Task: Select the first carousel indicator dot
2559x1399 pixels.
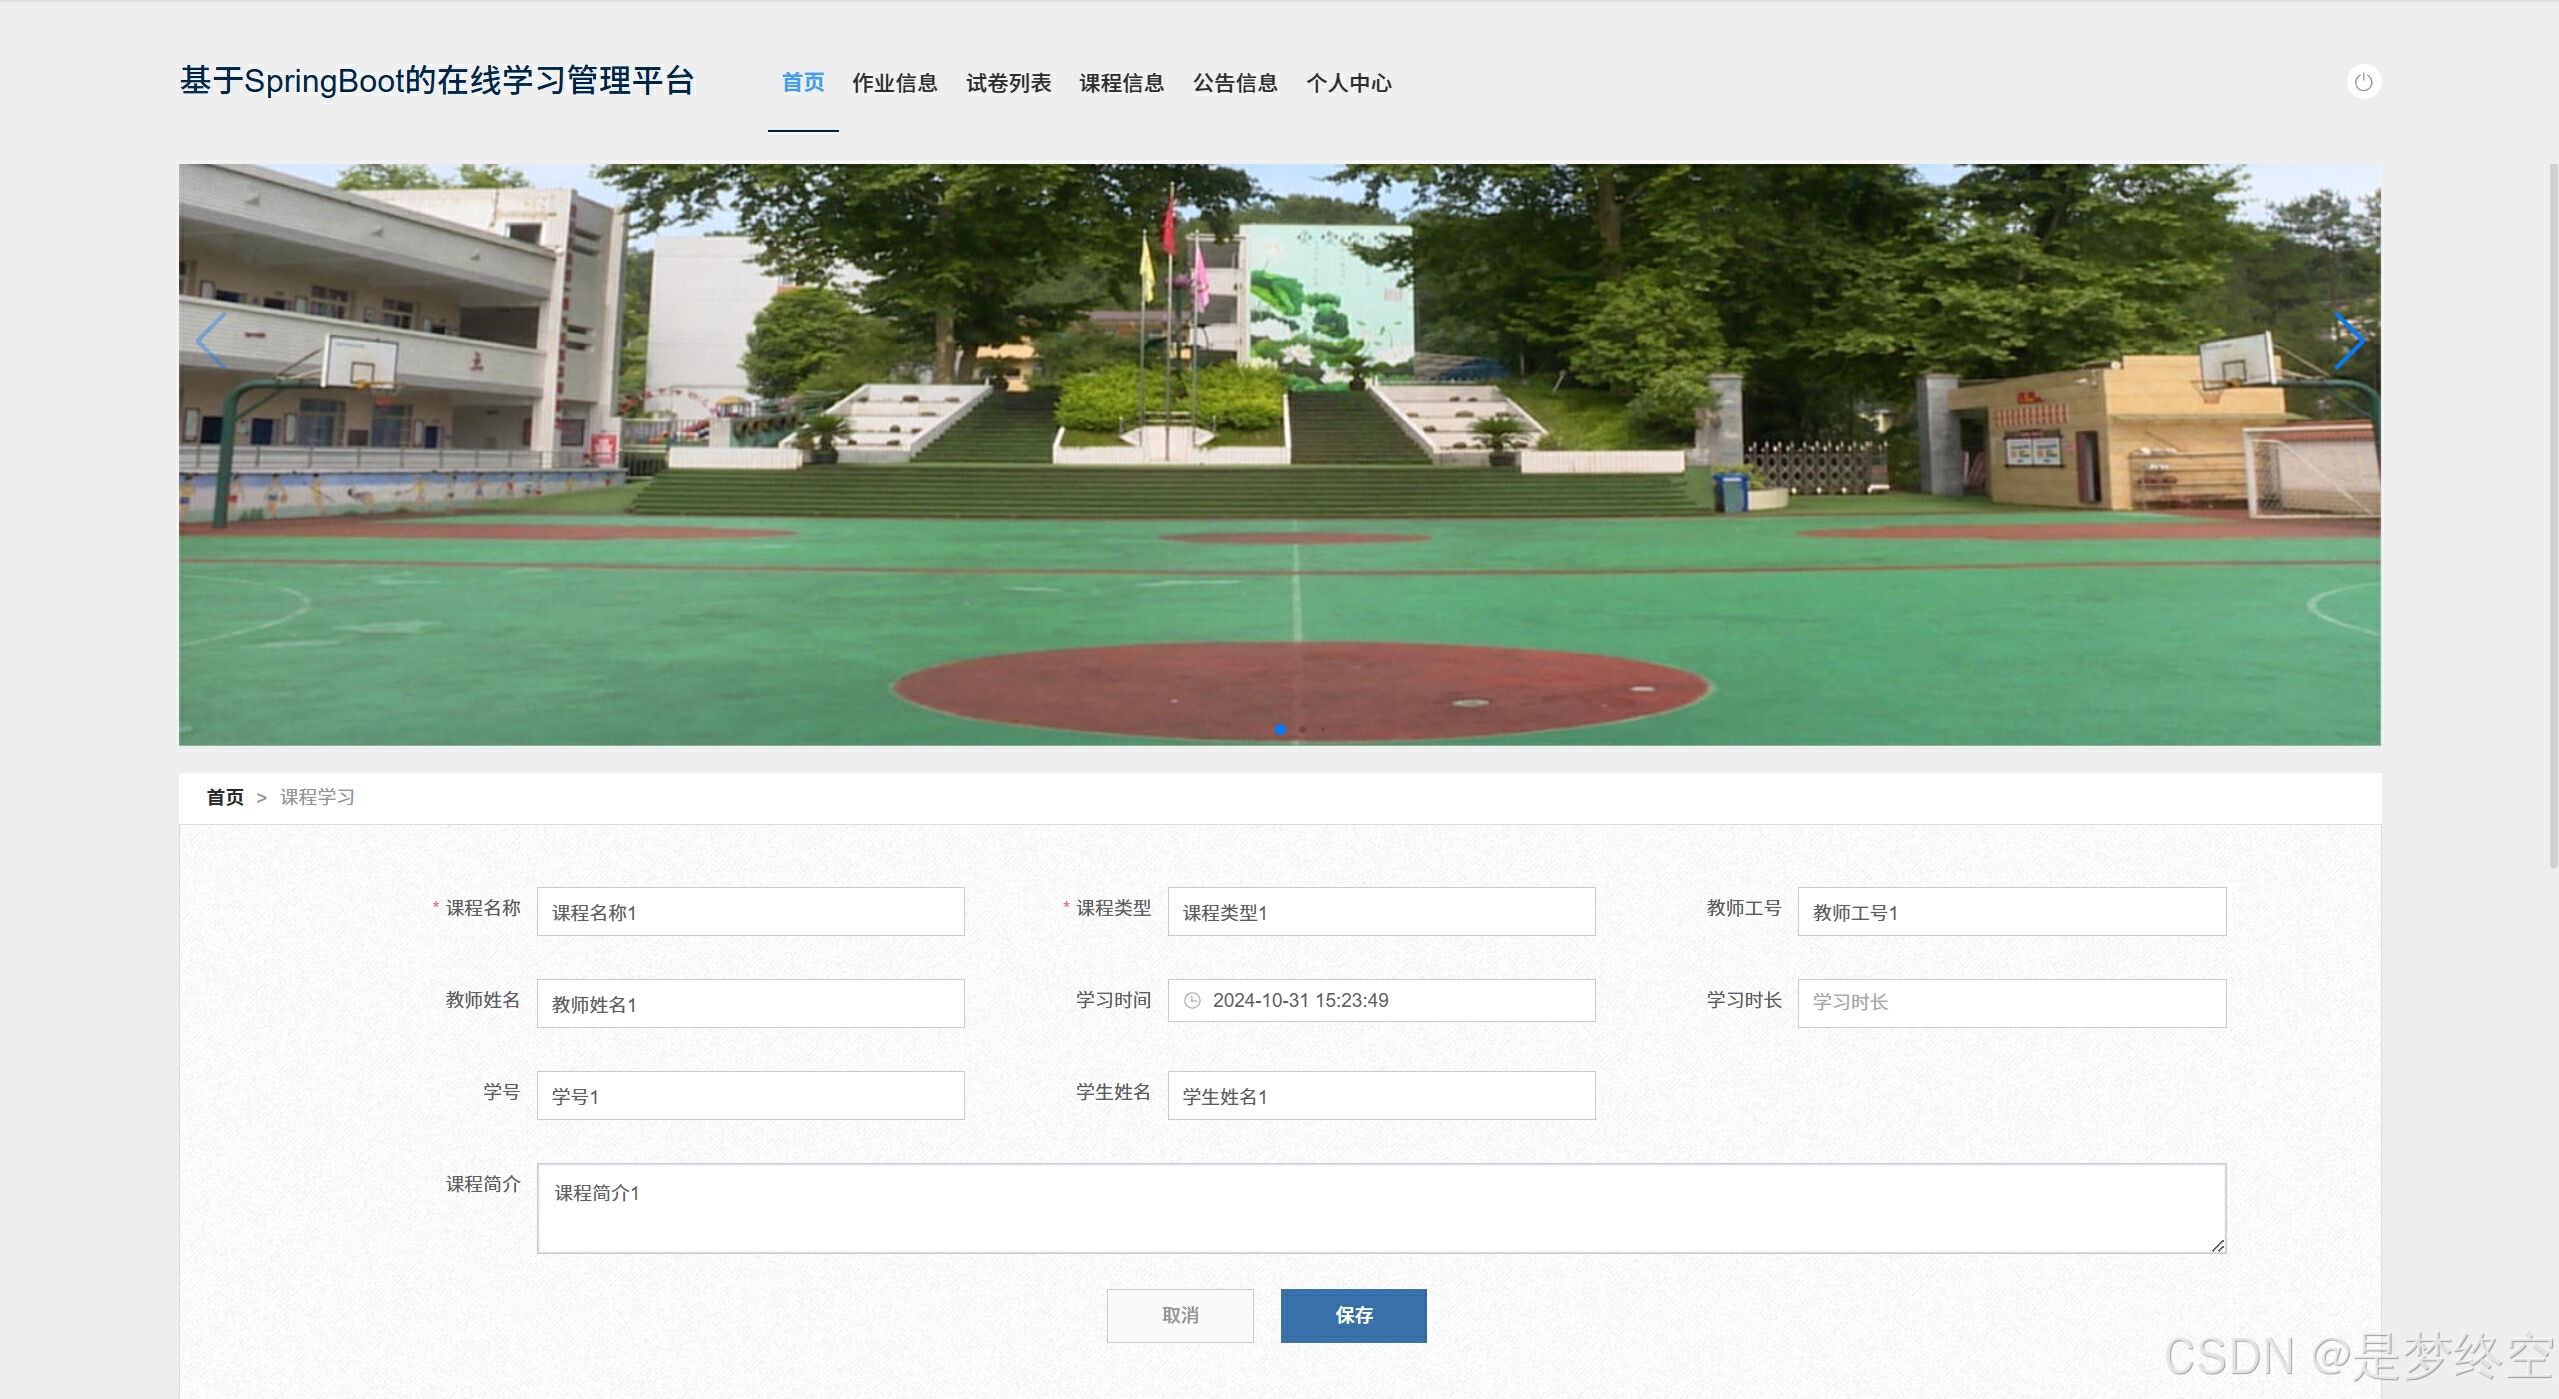Action: coord(1280,729)
